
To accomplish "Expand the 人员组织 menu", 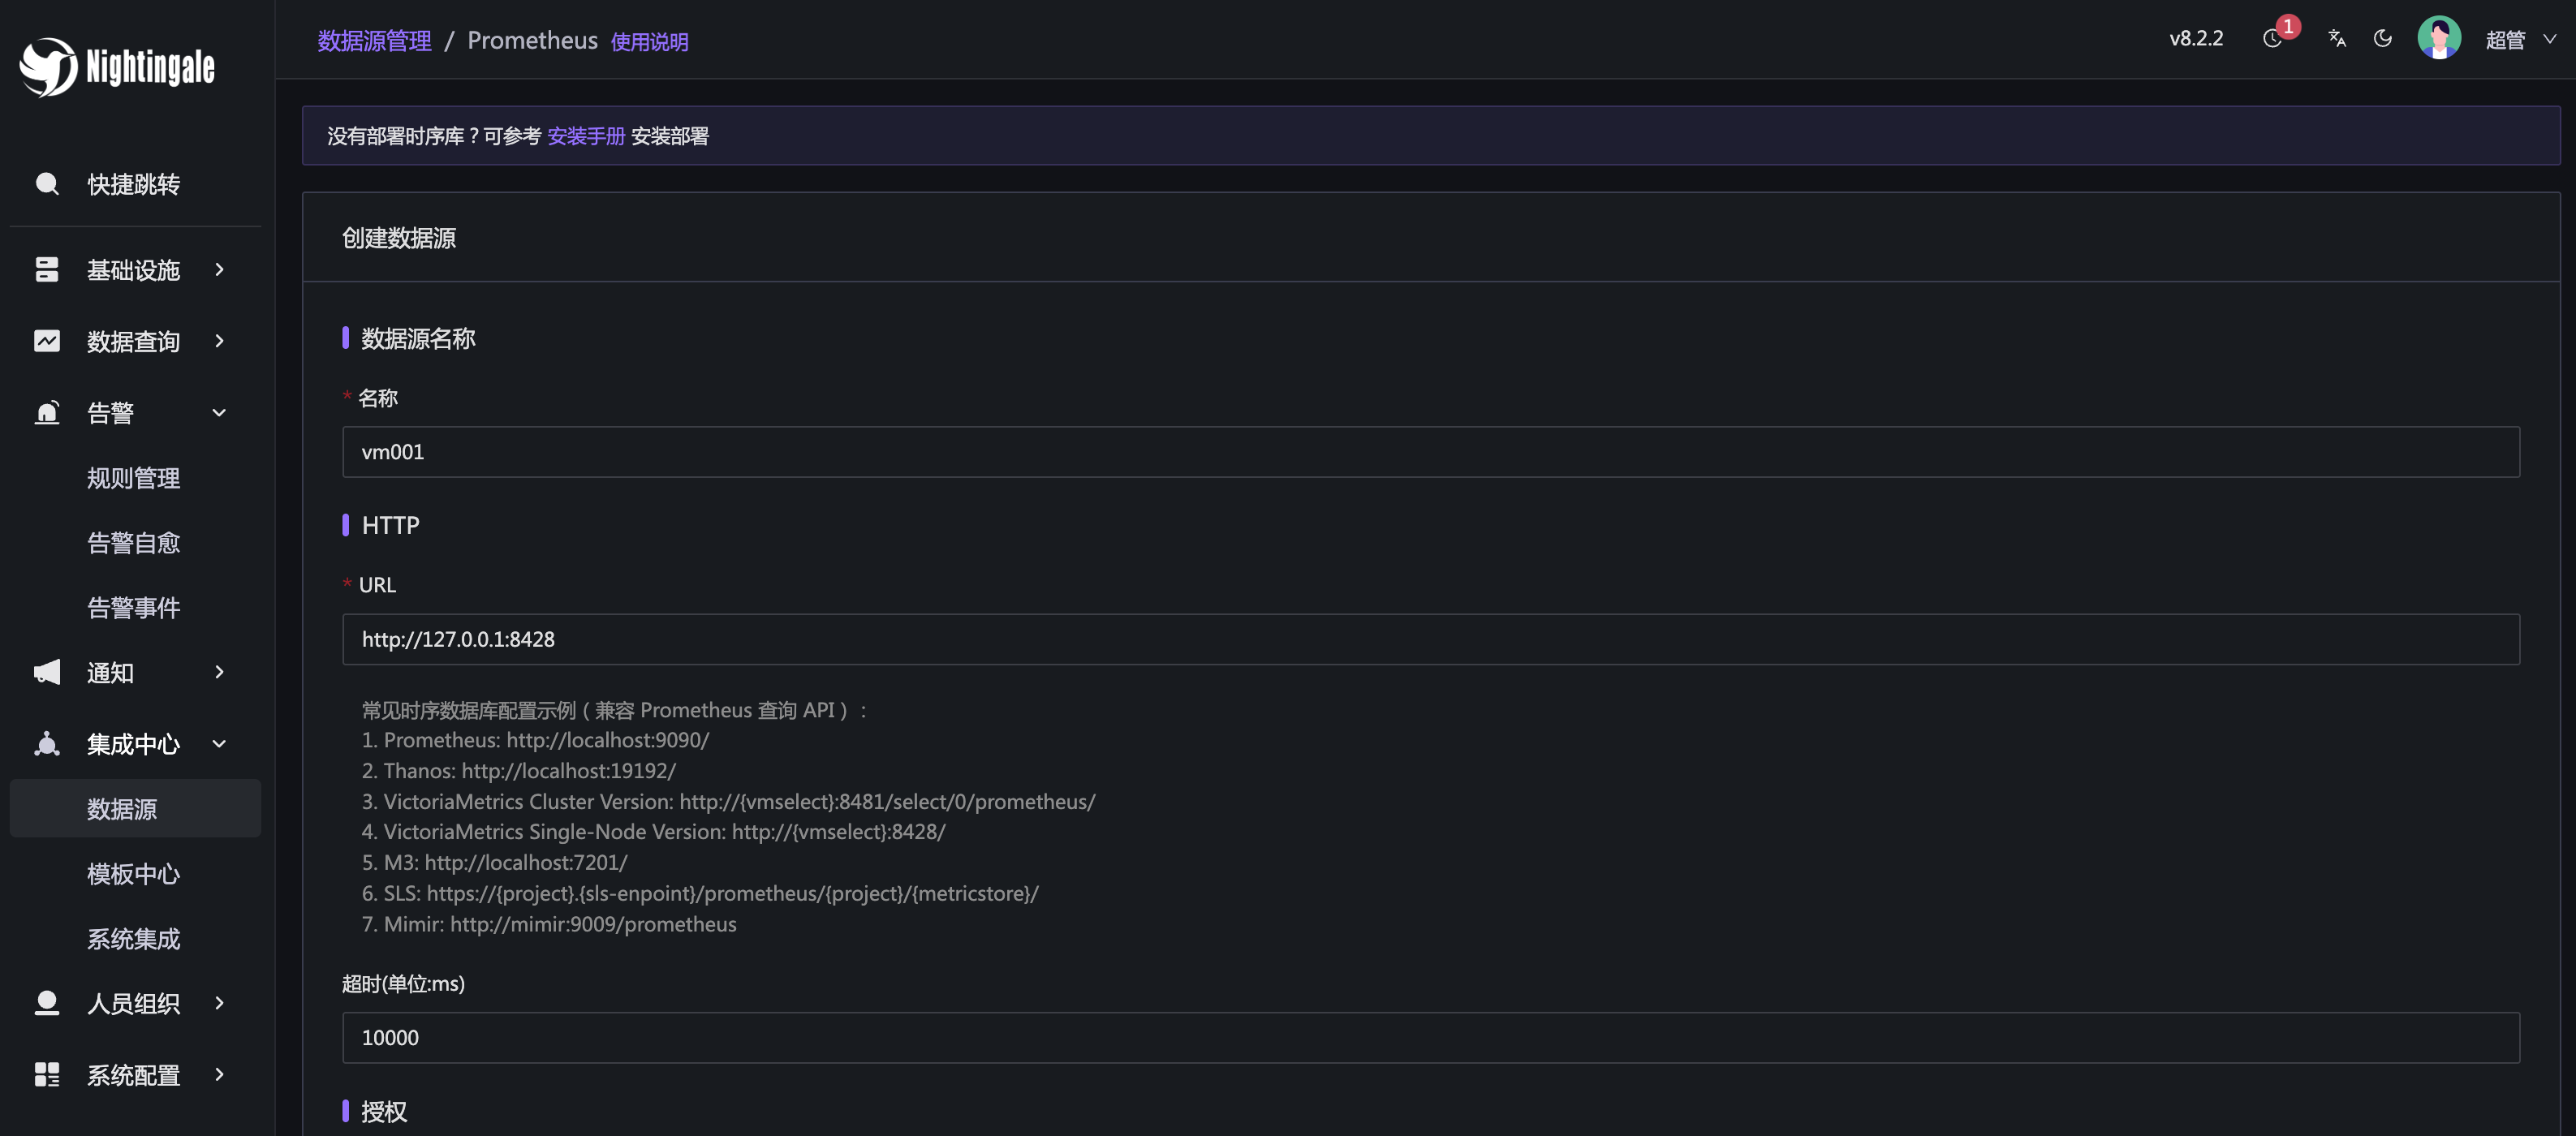I will point(133,1002).
